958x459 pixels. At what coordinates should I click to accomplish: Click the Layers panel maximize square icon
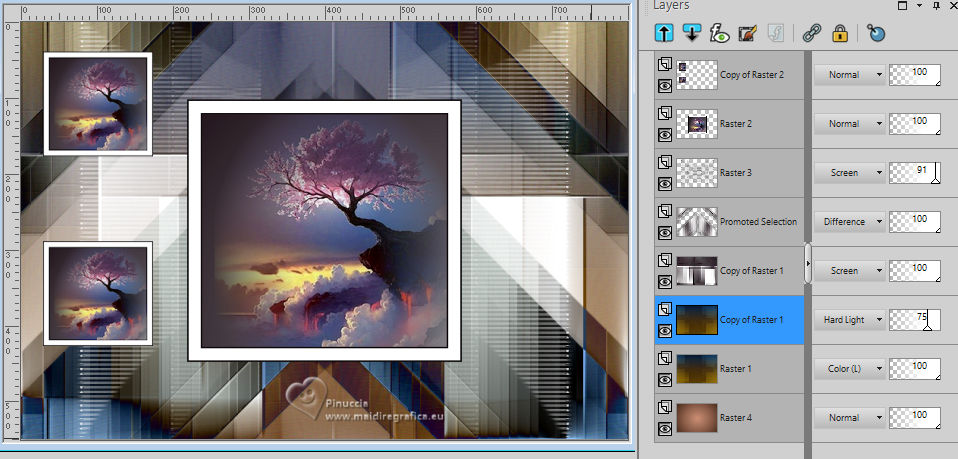(x=902, y=6)
